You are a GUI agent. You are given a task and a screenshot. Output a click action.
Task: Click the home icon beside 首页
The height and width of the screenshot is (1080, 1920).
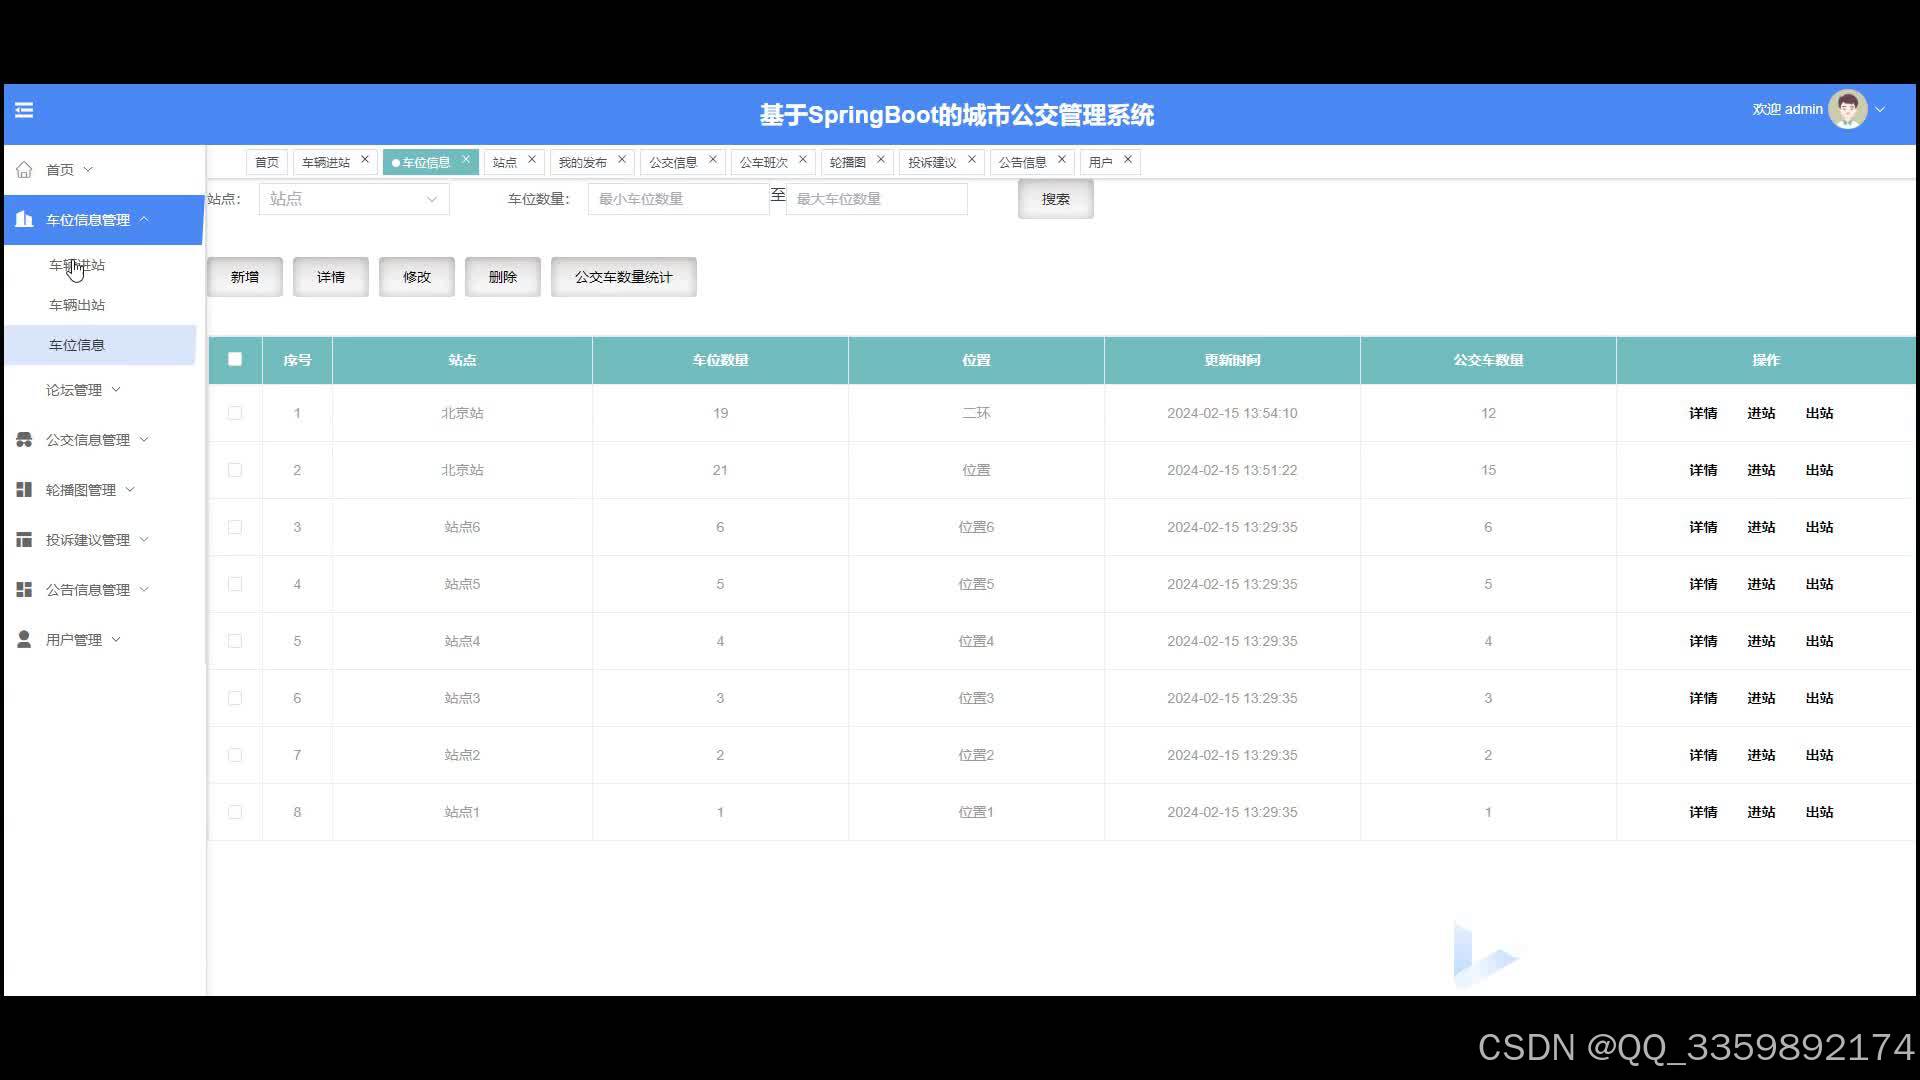coord(24,170)
